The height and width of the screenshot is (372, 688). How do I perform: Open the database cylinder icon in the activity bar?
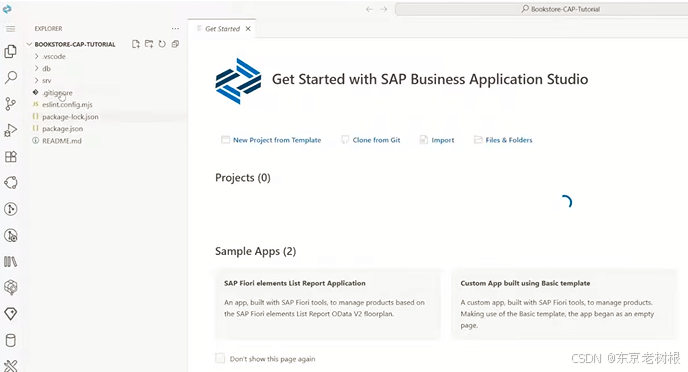point(11,340)
